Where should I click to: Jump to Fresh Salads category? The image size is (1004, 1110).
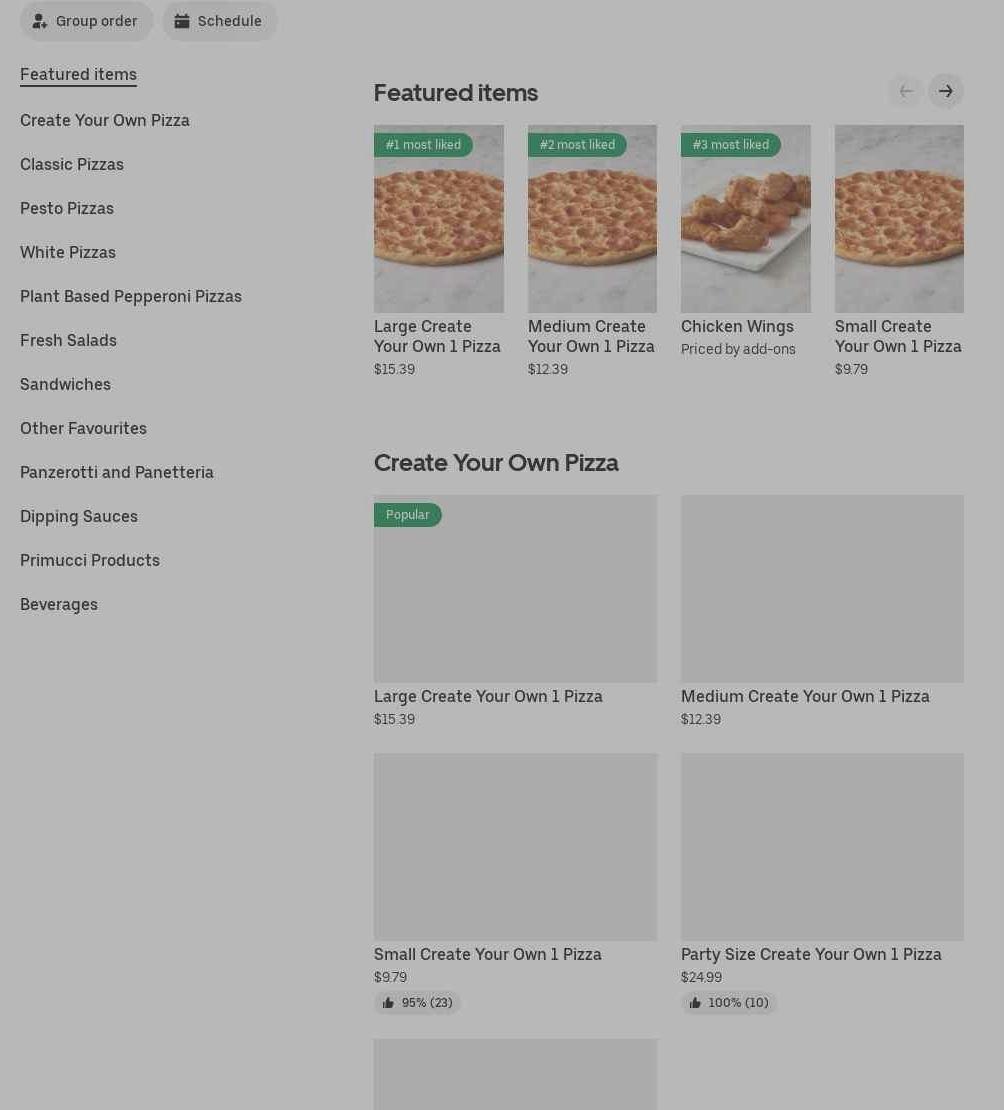click(x=68, y=340)
